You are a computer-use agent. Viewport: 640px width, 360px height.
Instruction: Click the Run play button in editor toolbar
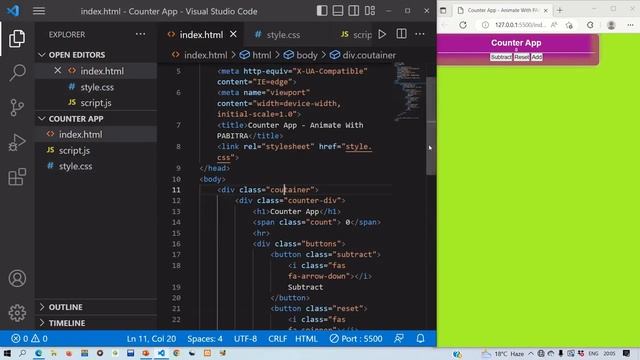pos(382,34)
